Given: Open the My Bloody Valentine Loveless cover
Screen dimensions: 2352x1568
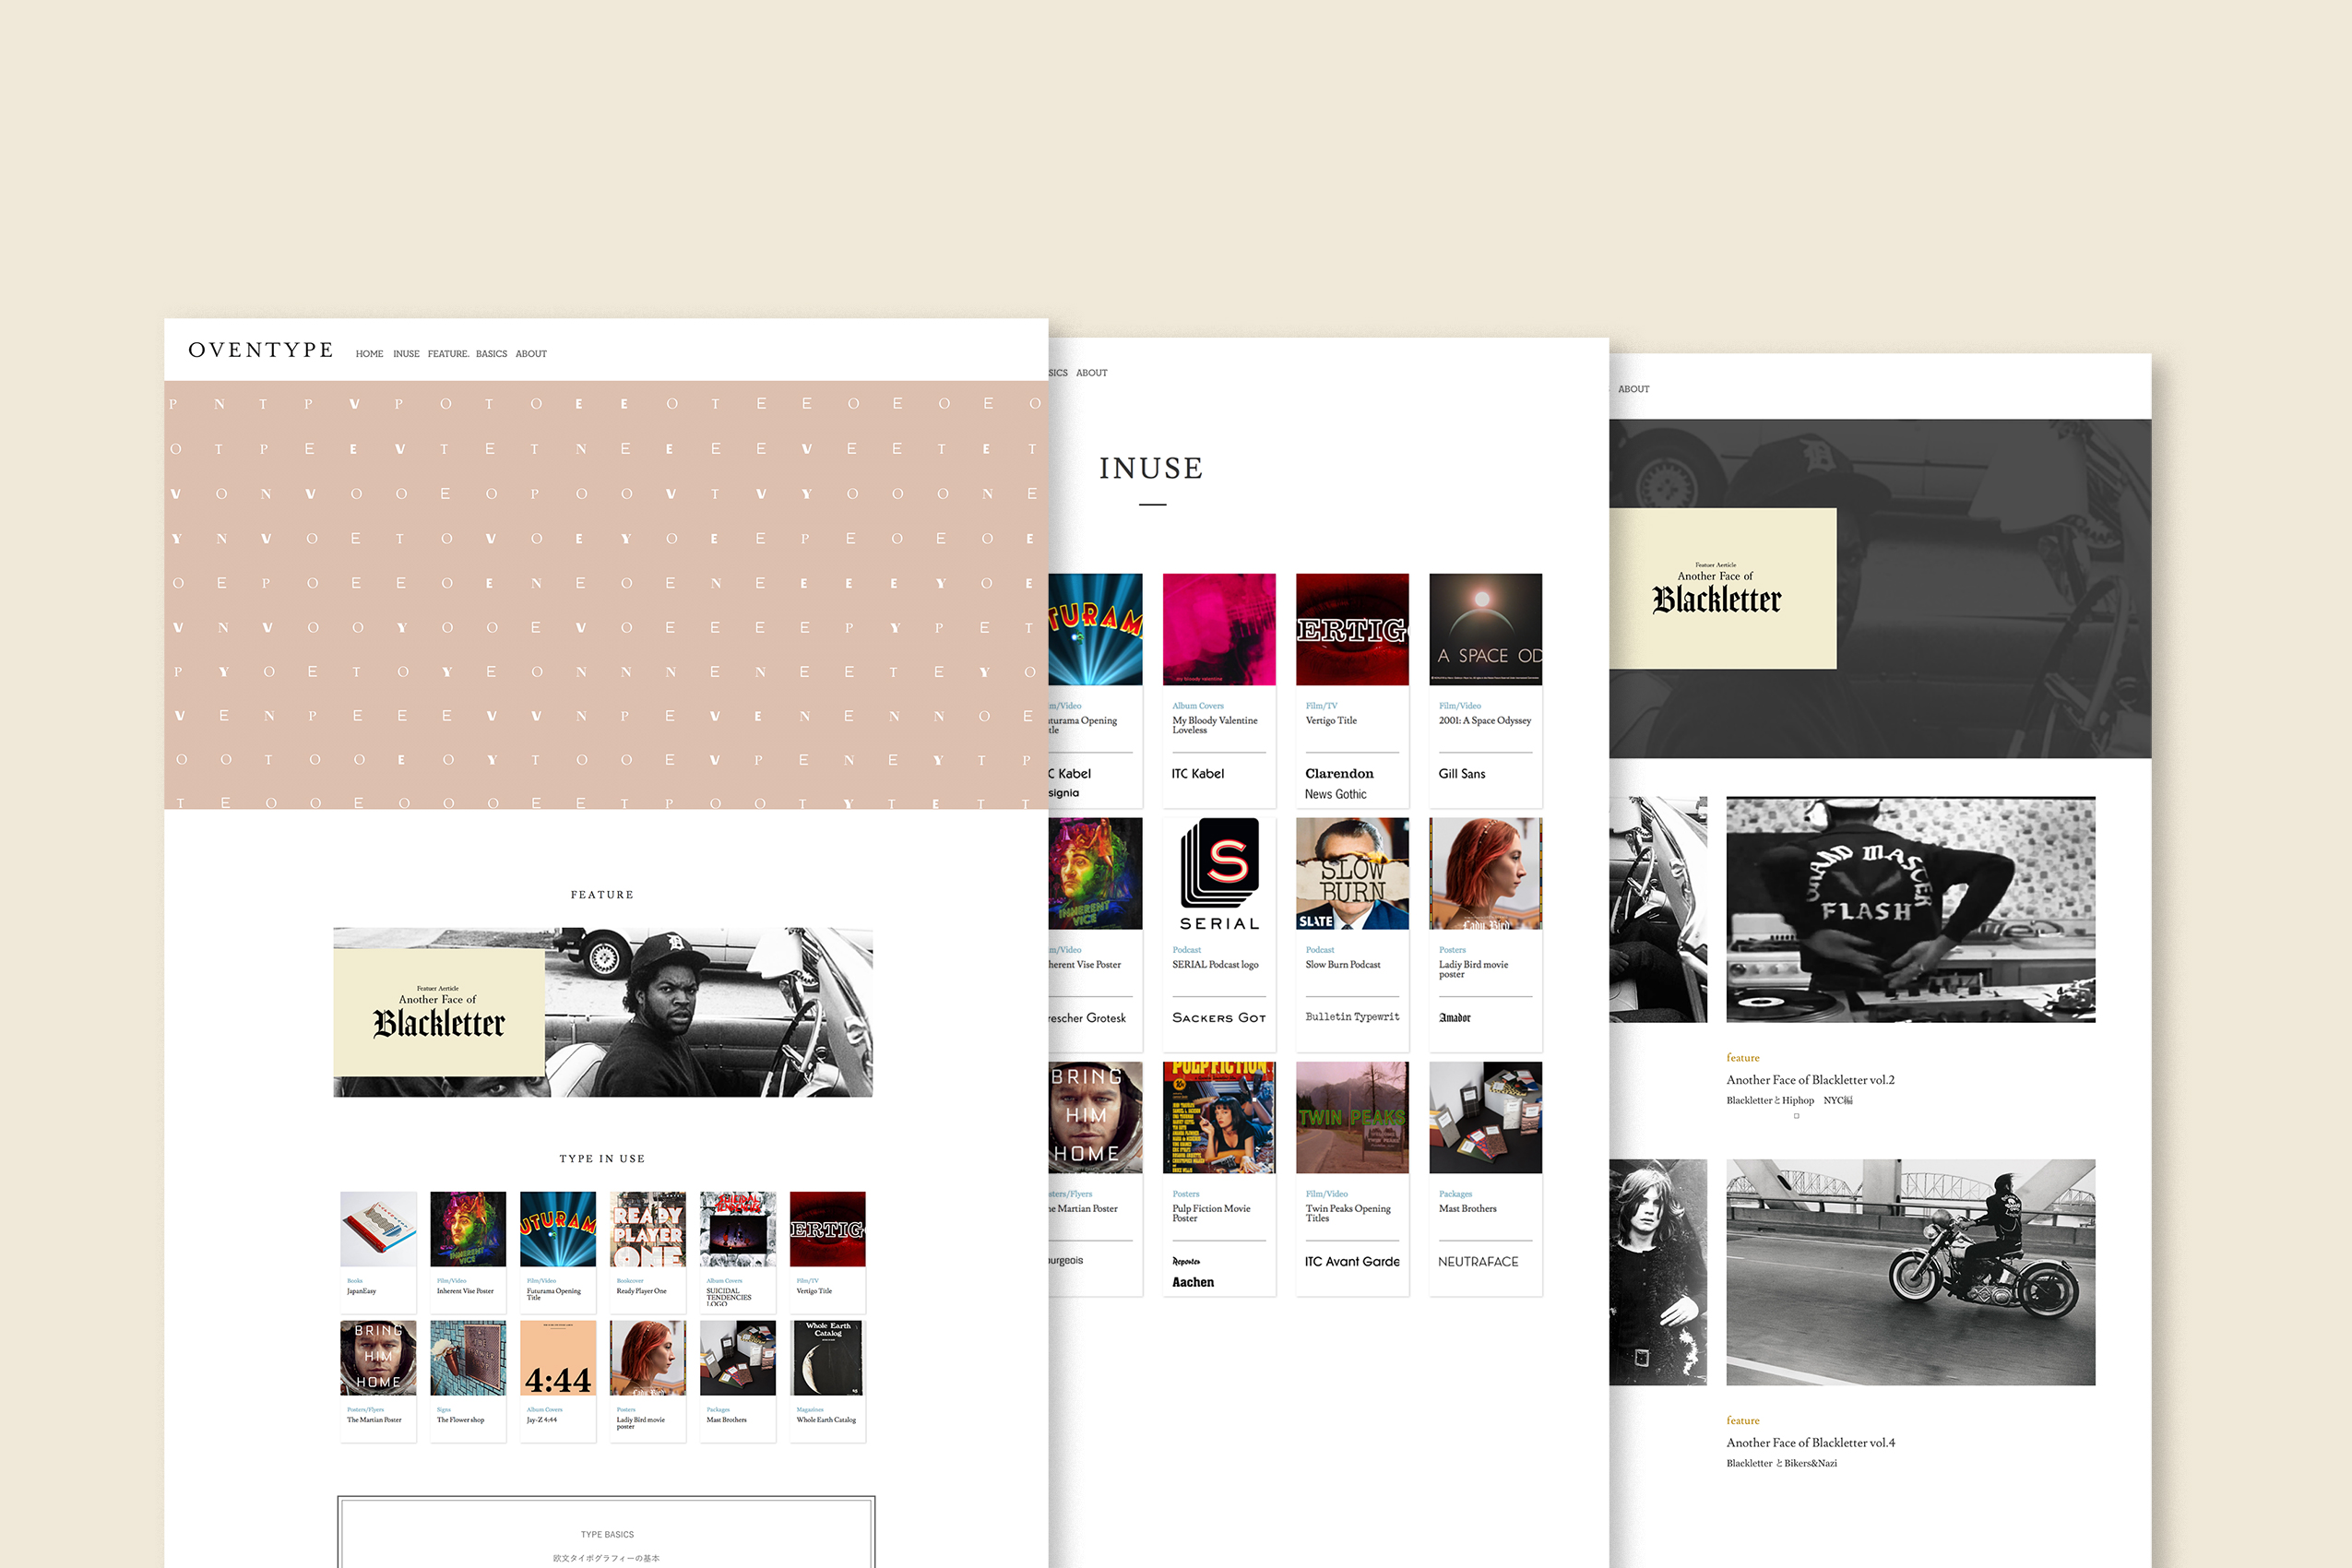Looking at the screenshot, I should pyautogui.click(x=1218, y=629).
